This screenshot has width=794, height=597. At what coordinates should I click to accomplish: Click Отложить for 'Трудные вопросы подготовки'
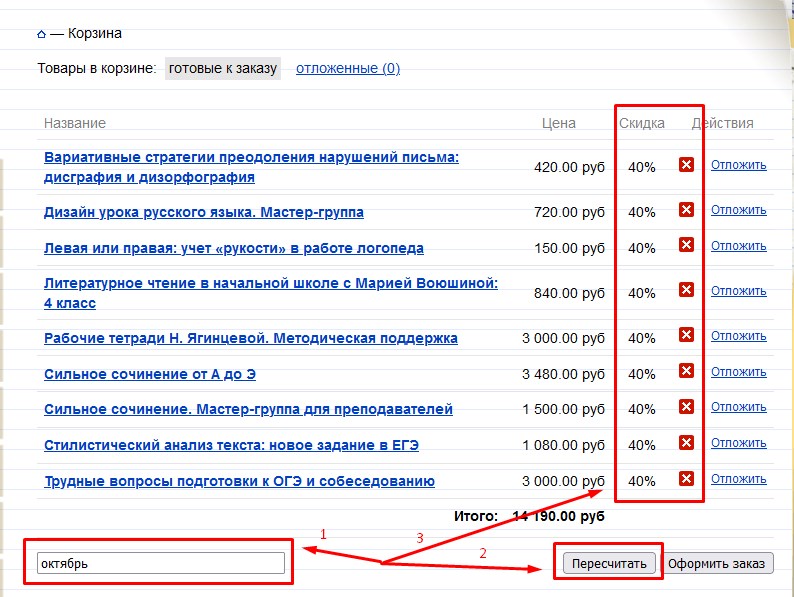click(x=738, y=479)
